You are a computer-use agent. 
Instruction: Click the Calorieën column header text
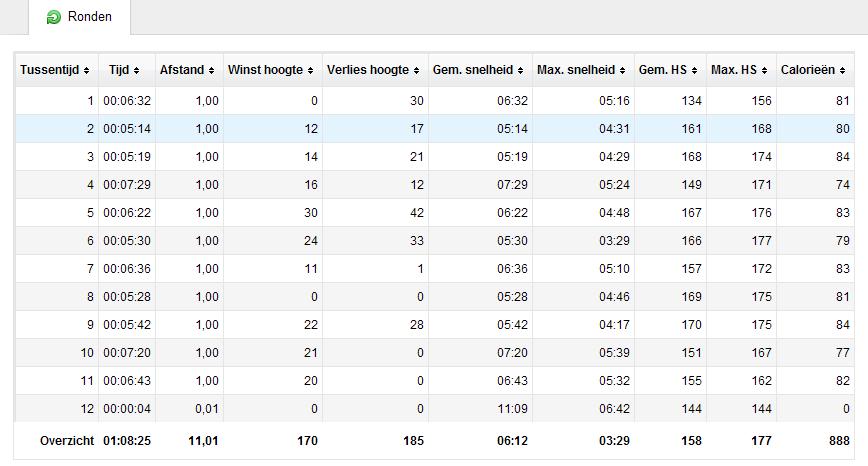point(808,70)
